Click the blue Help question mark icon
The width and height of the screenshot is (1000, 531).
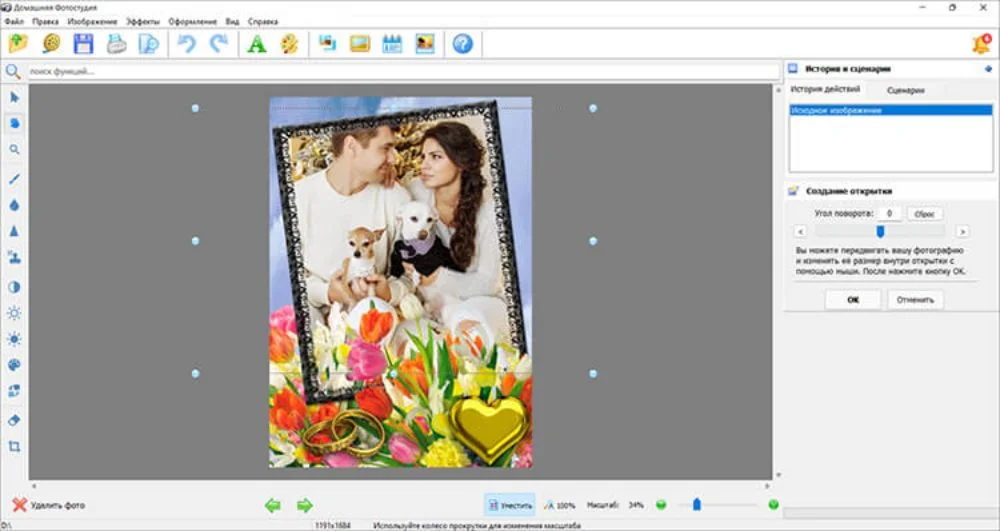click(x=462, y=44)
